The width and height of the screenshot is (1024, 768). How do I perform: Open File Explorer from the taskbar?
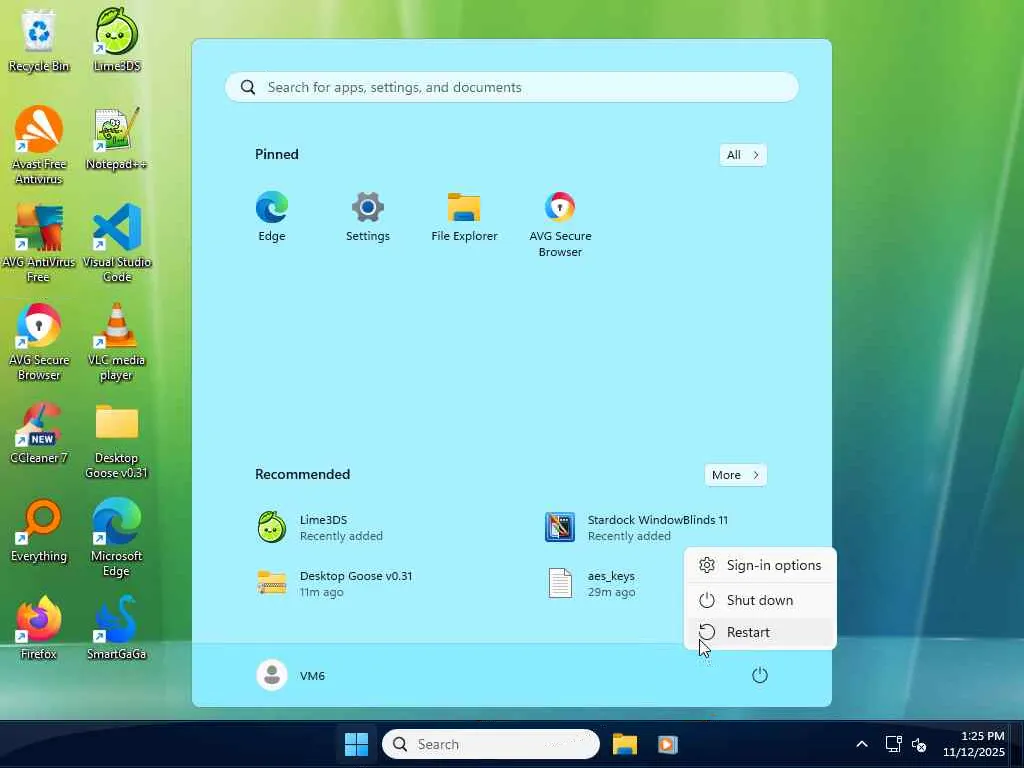pyautogui.click(x=624, y=744)
